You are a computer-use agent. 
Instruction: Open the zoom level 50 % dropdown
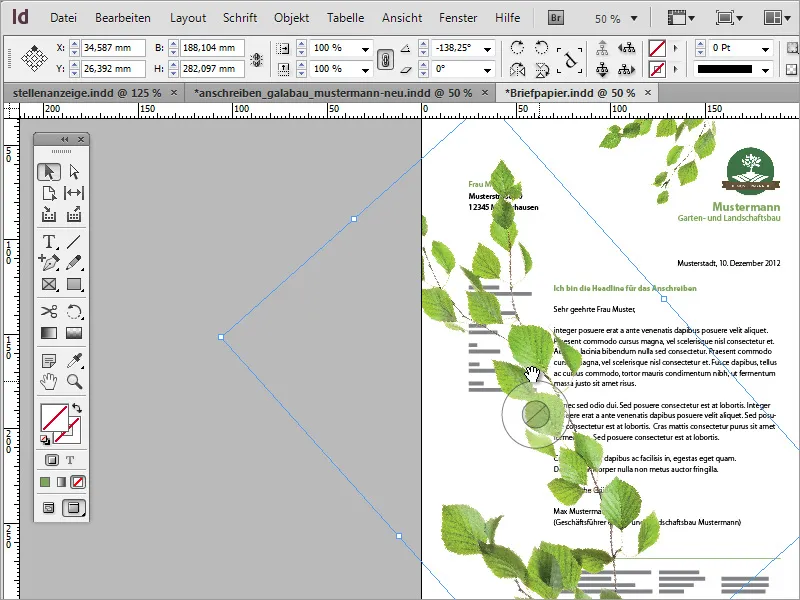click(x=634, y=18)
